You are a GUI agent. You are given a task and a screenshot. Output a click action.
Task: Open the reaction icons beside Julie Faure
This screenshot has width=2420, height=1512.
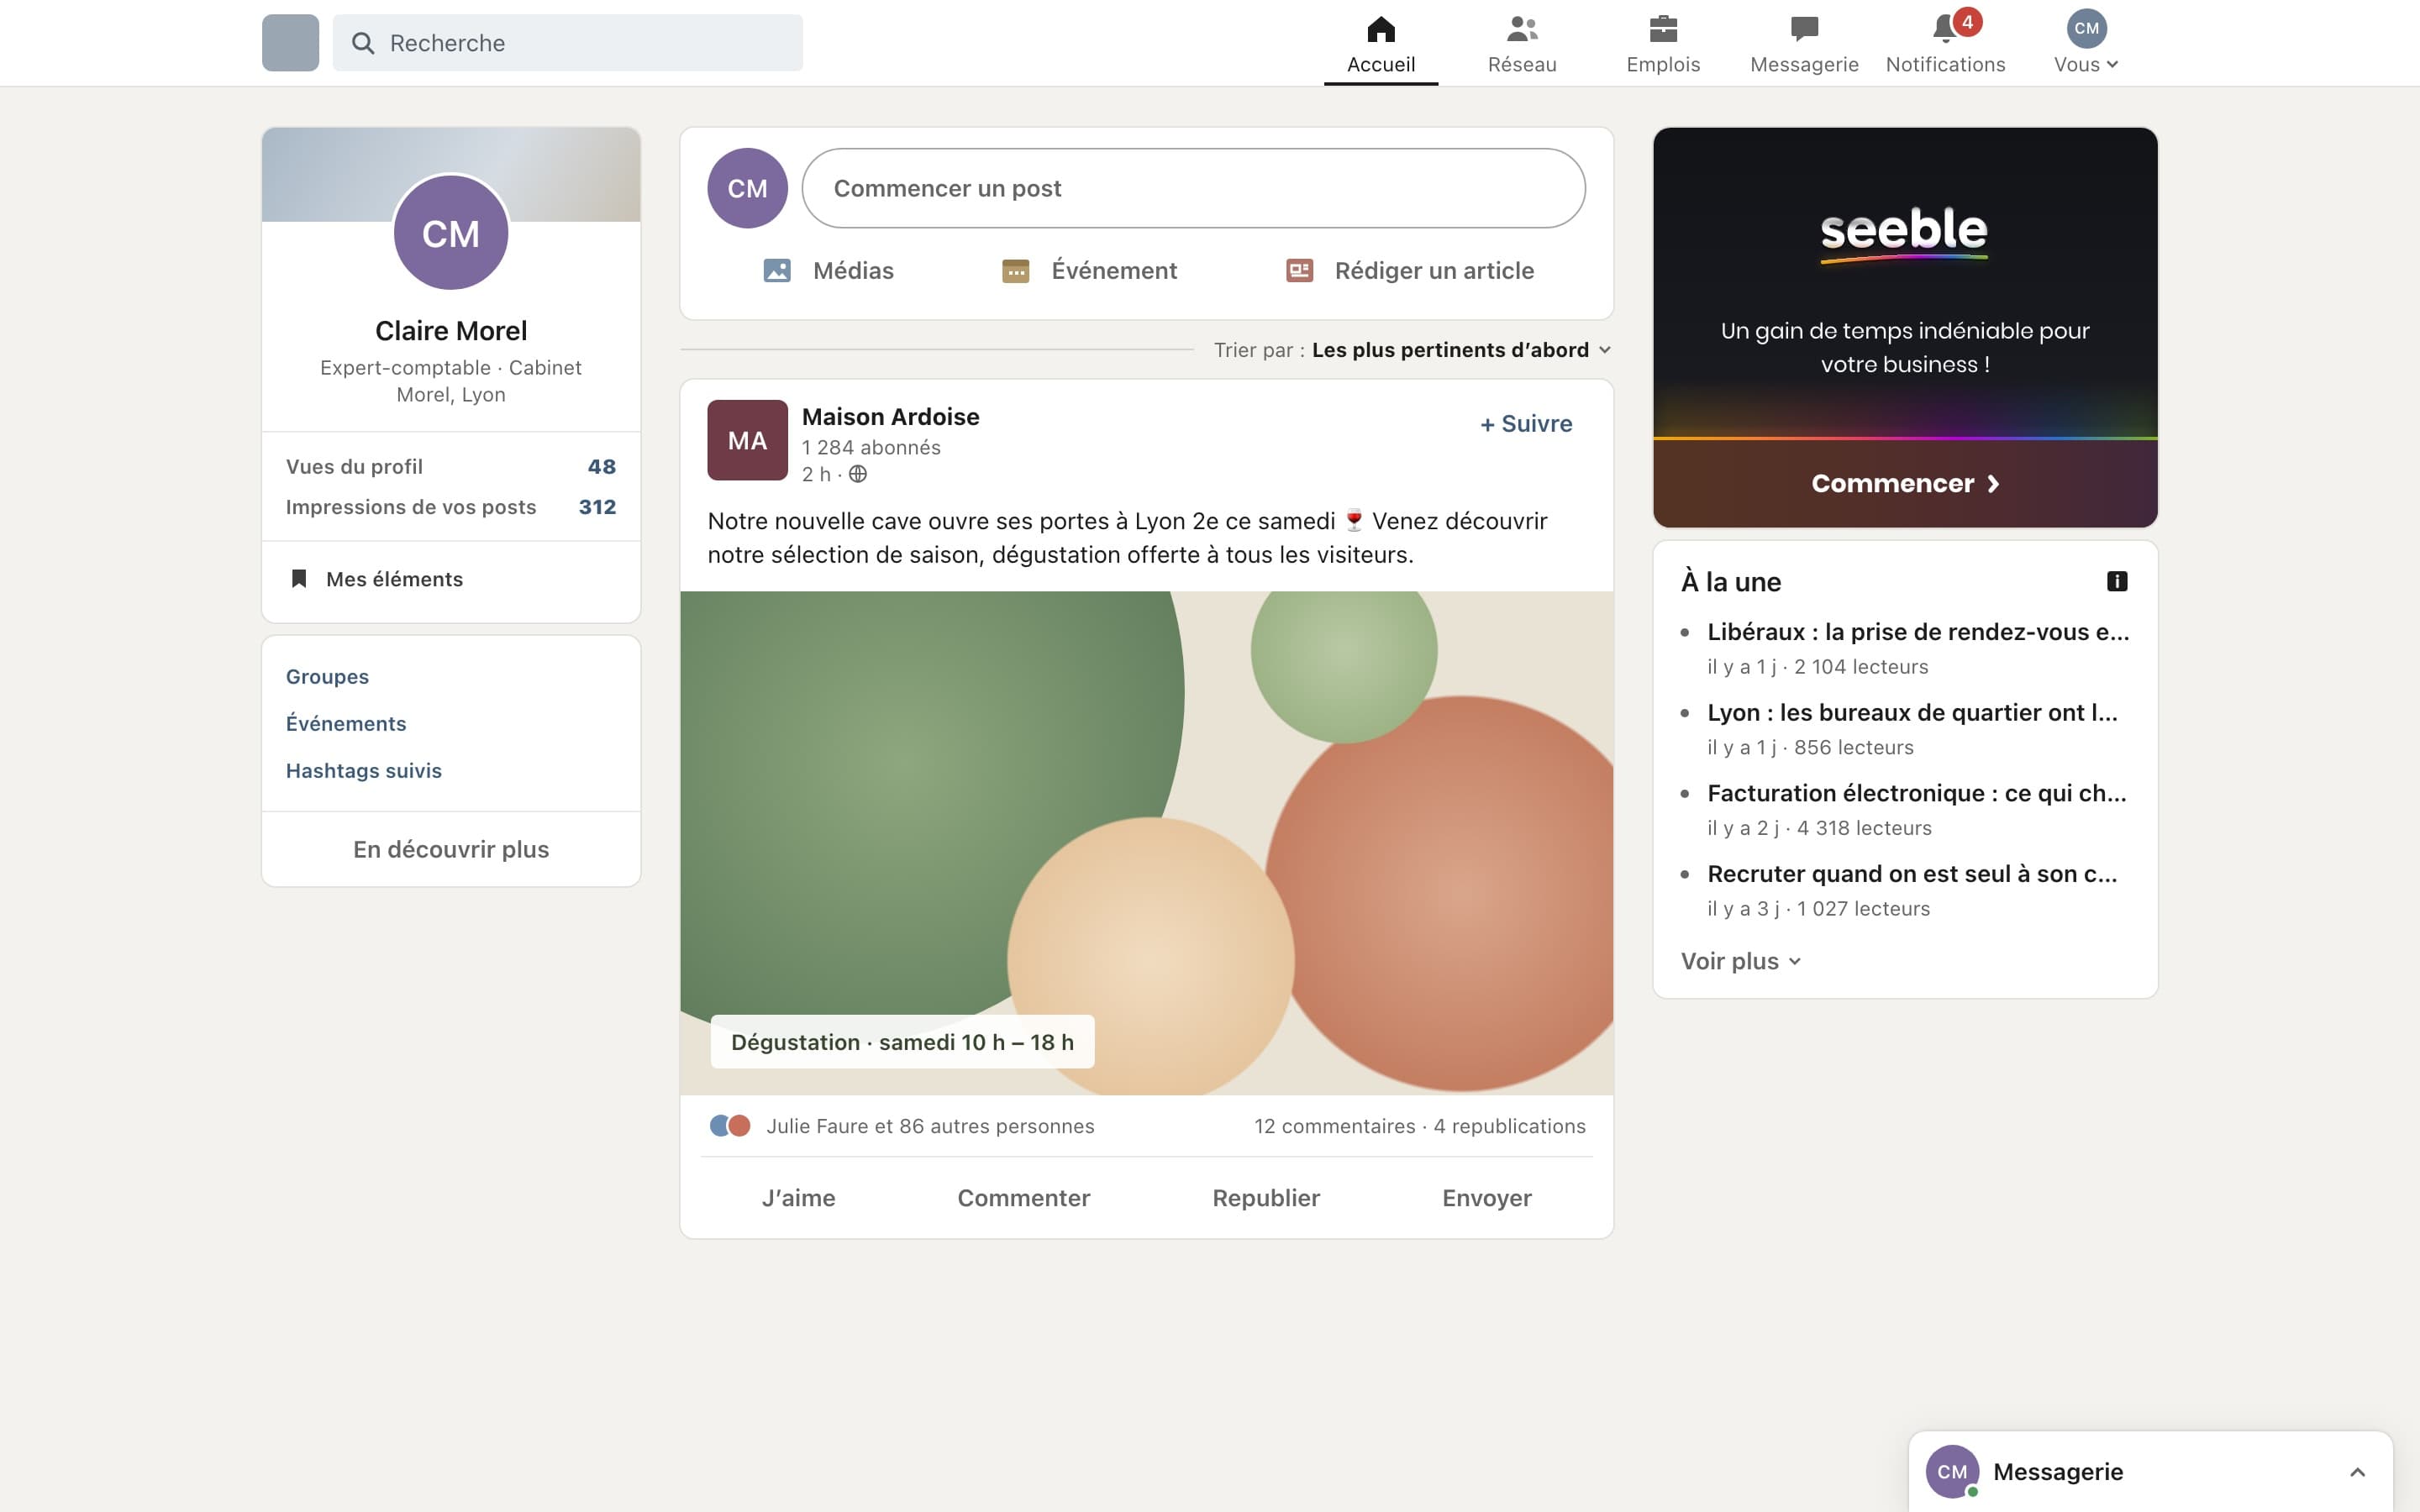tap(730, 1126)
